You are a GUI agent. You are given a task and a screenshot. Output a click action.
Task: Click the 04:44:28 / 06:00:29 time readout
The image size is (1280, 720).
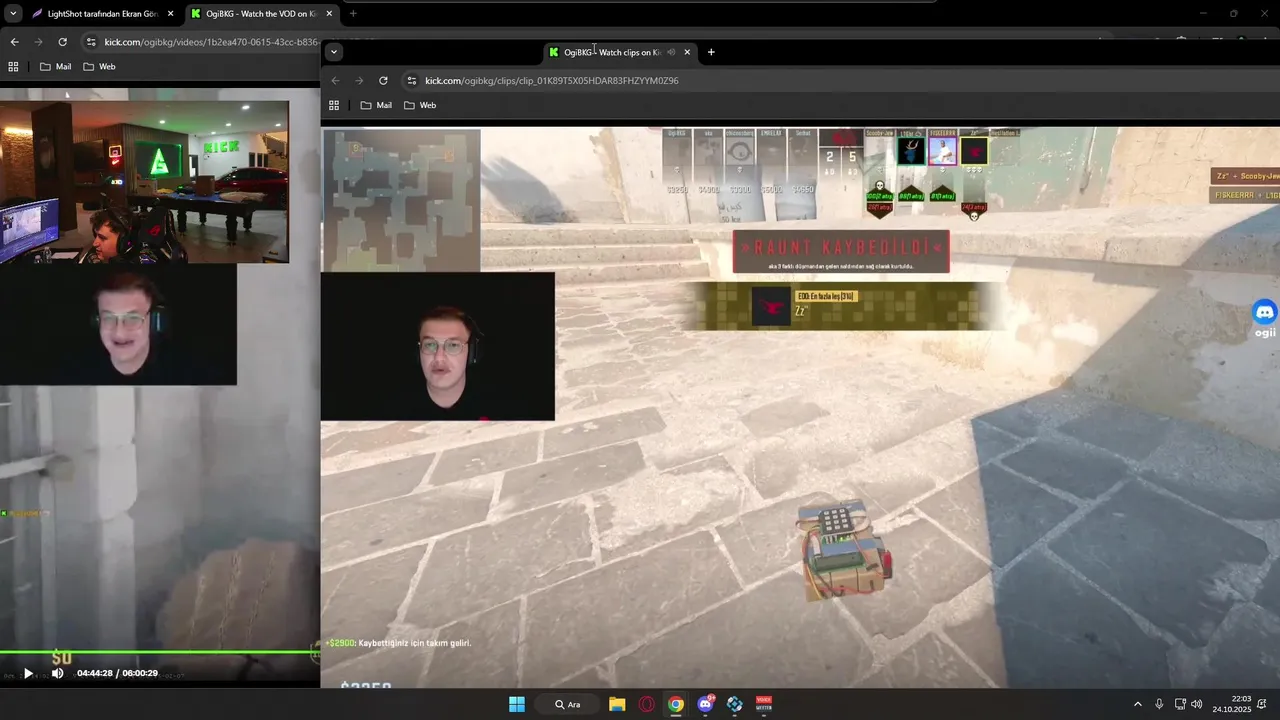point(117,673)
